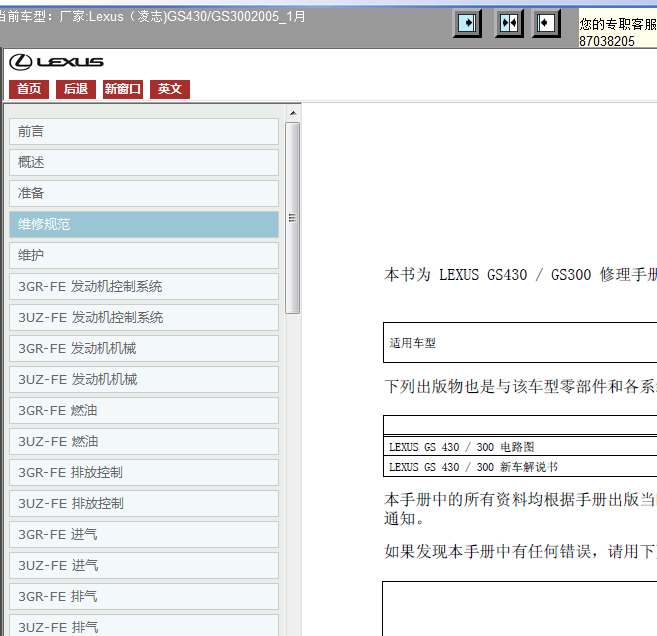
Task: Open 3GR-FE 进气 section
Action: click(144, 535)
